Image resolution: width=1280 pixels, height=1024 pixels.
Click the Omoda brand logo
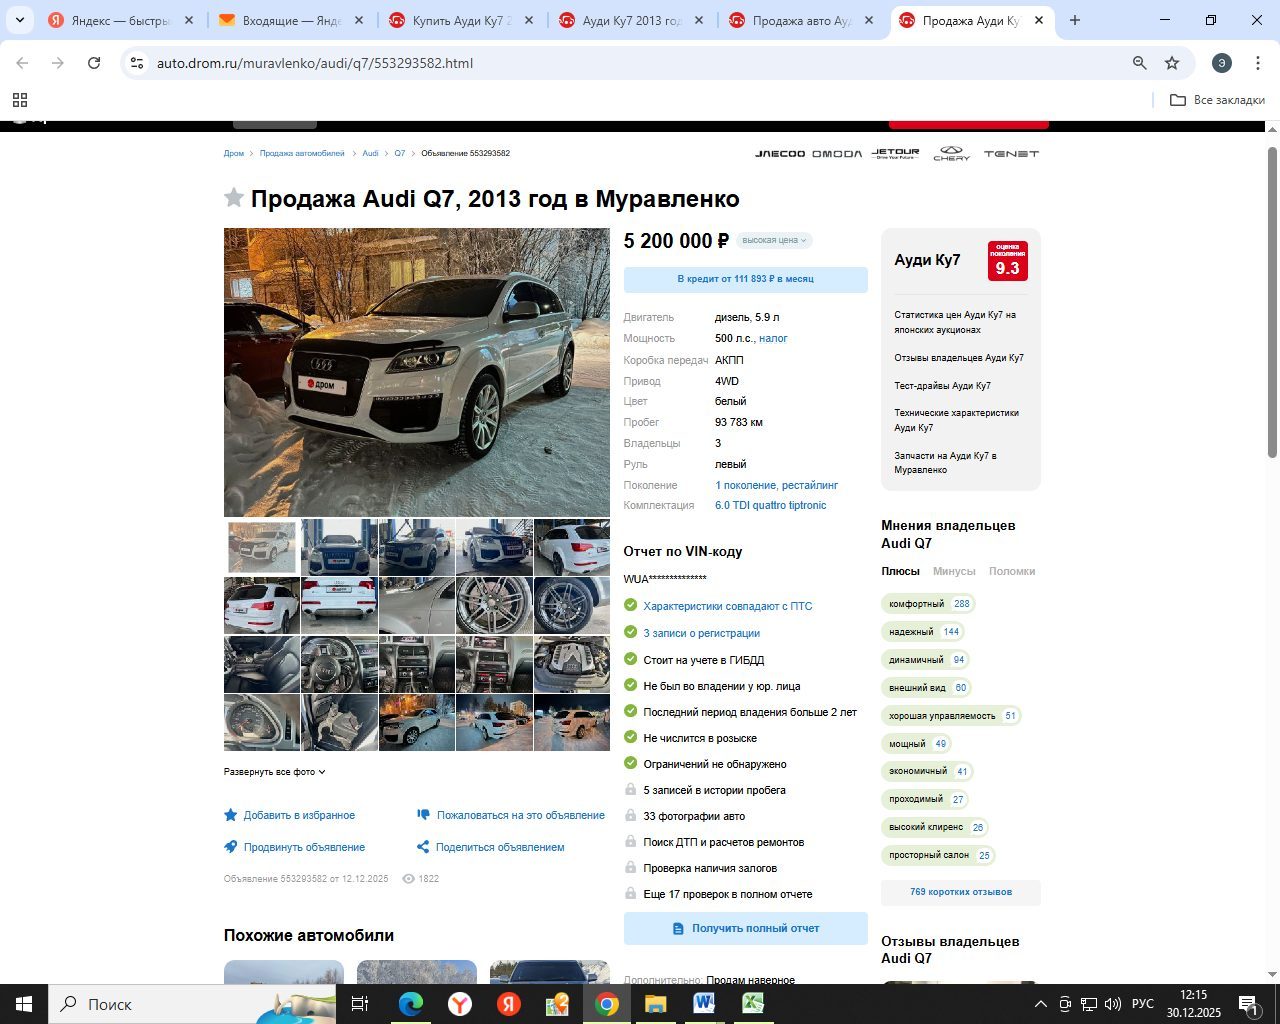[x=837, y=154]
